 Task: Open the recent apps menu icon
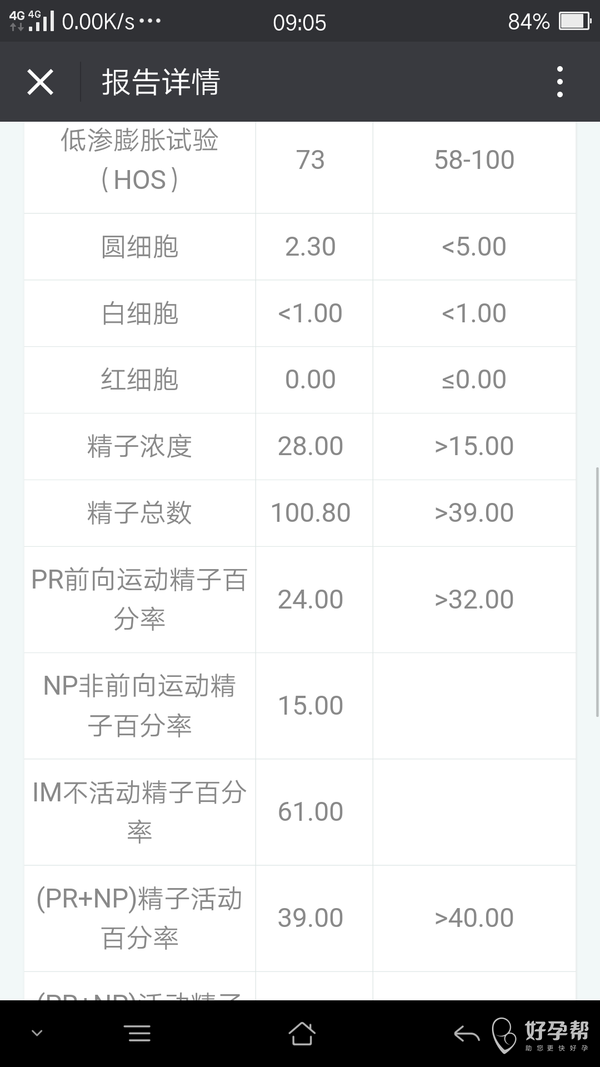pos(138,1033)
